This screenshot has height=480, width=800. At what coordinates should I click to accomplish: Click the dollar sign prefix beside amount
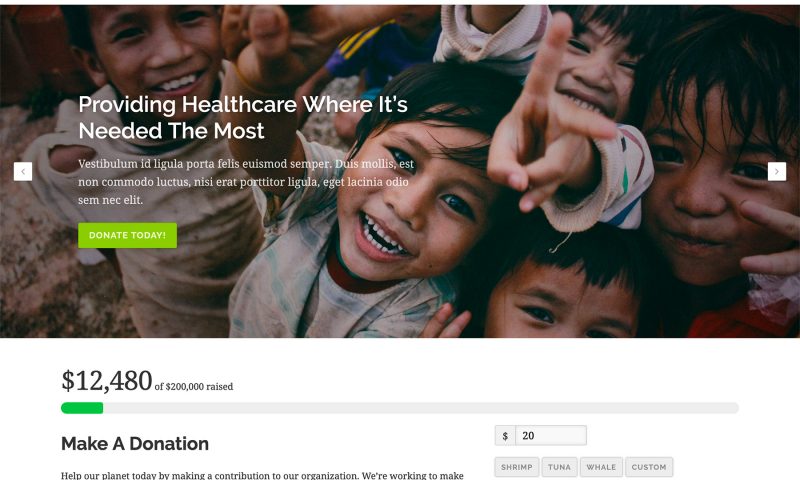[x=505, y=436]
